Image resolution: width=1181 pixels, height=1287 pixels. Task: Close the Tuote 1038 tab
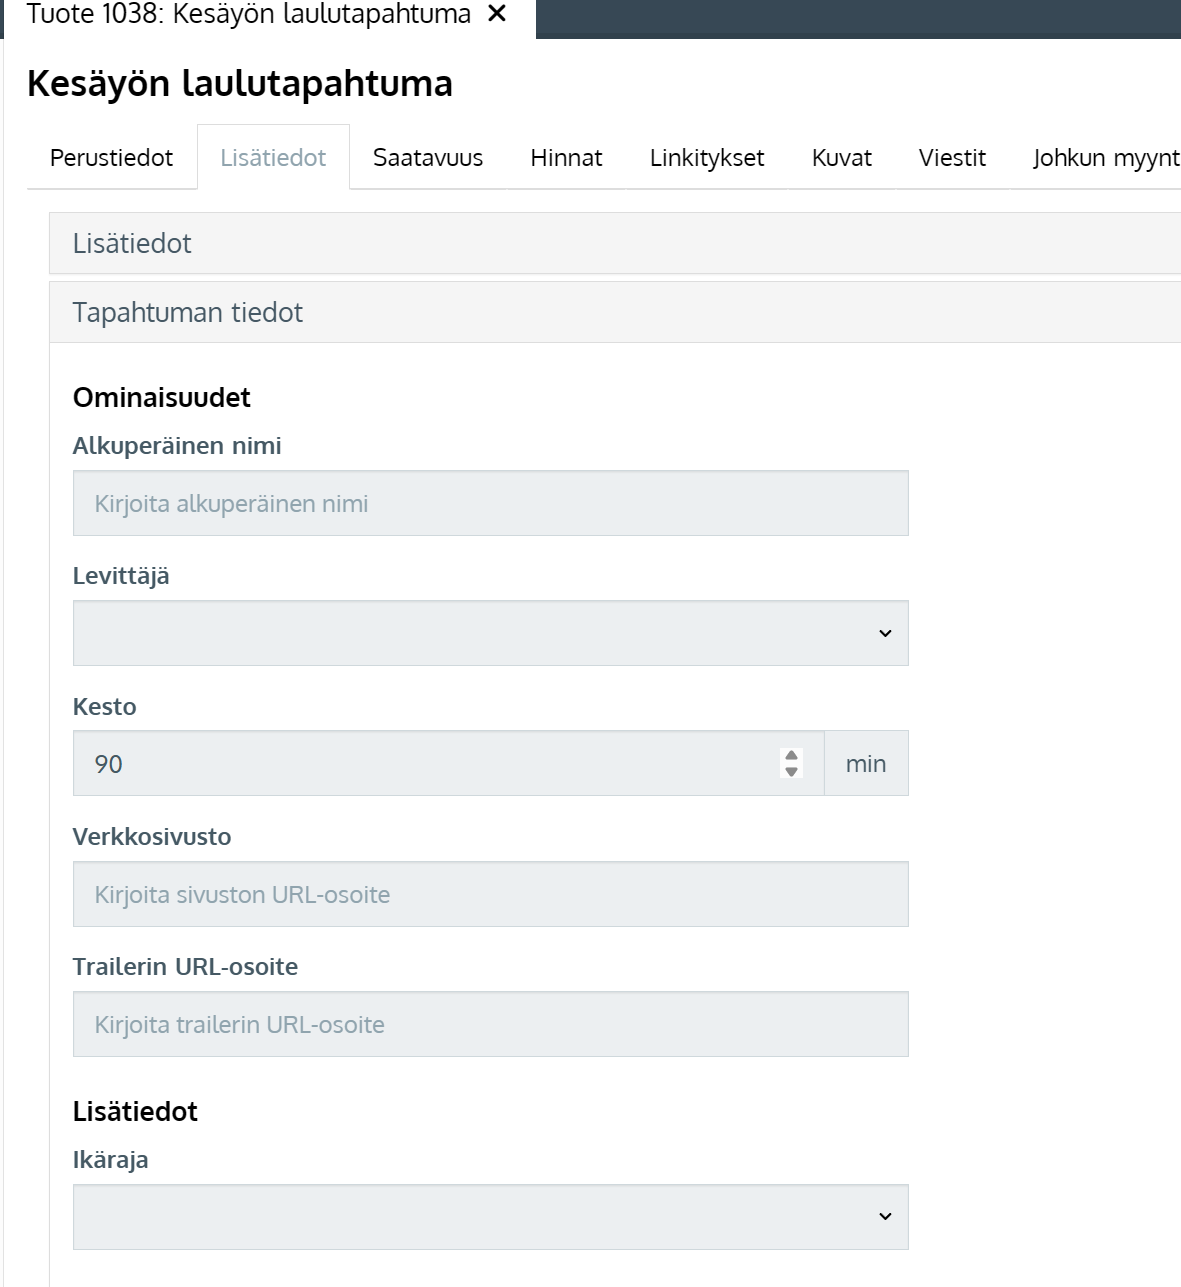497,14
